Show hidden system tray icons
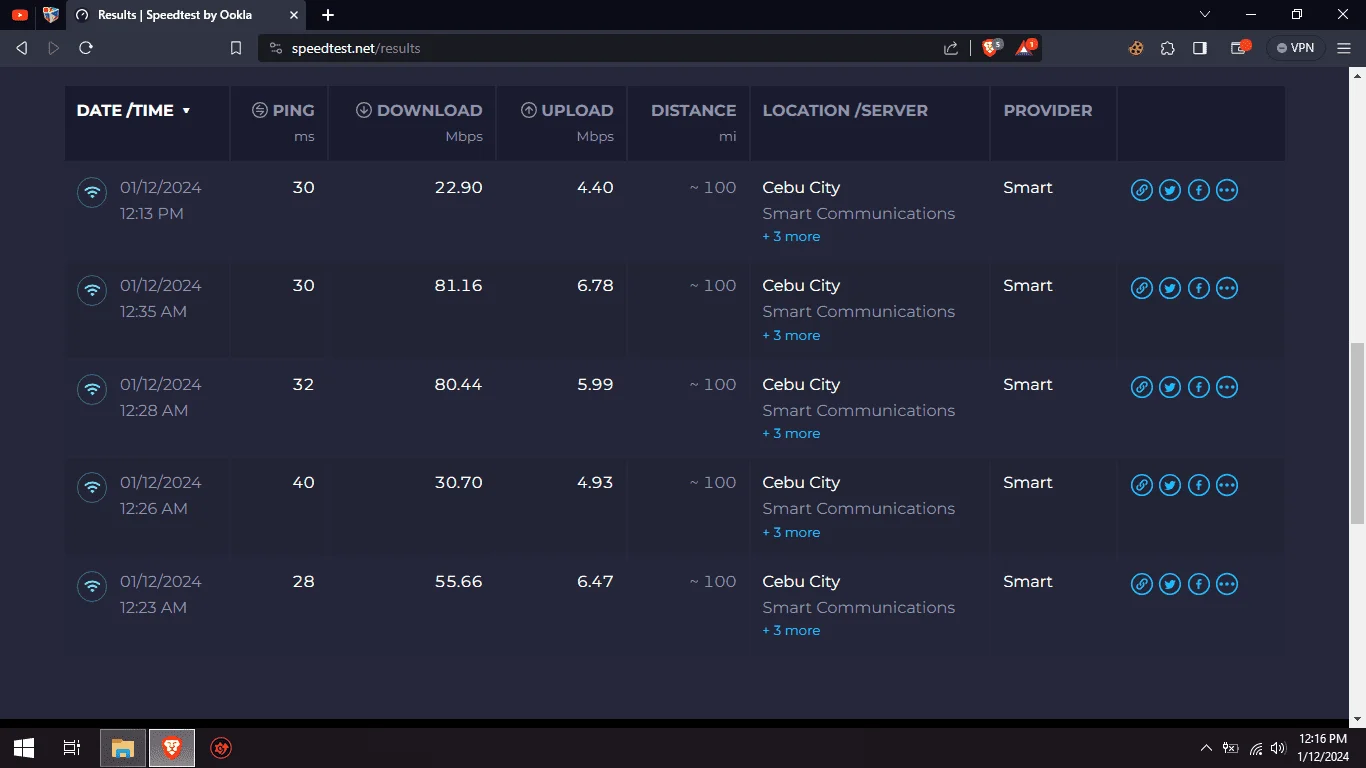 tap(1206, 748)
